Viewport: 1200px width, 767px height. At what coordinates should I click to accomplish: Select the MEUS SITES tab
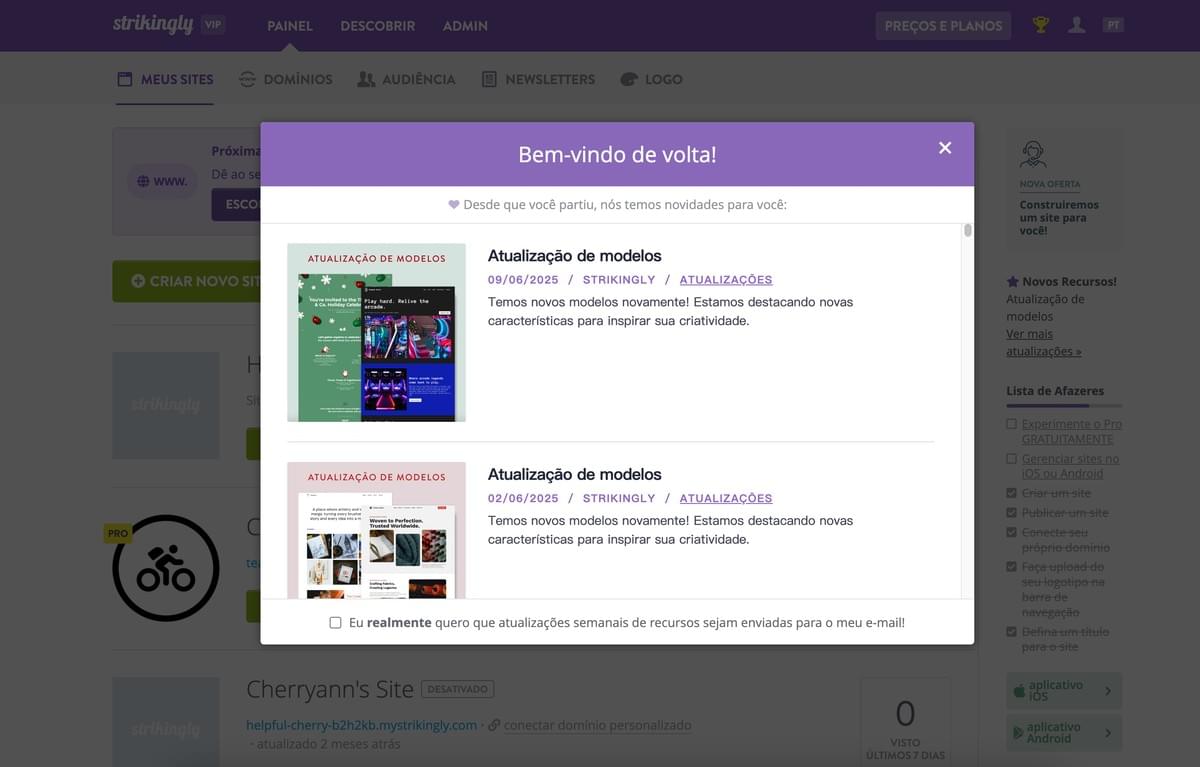click(165, 79)
